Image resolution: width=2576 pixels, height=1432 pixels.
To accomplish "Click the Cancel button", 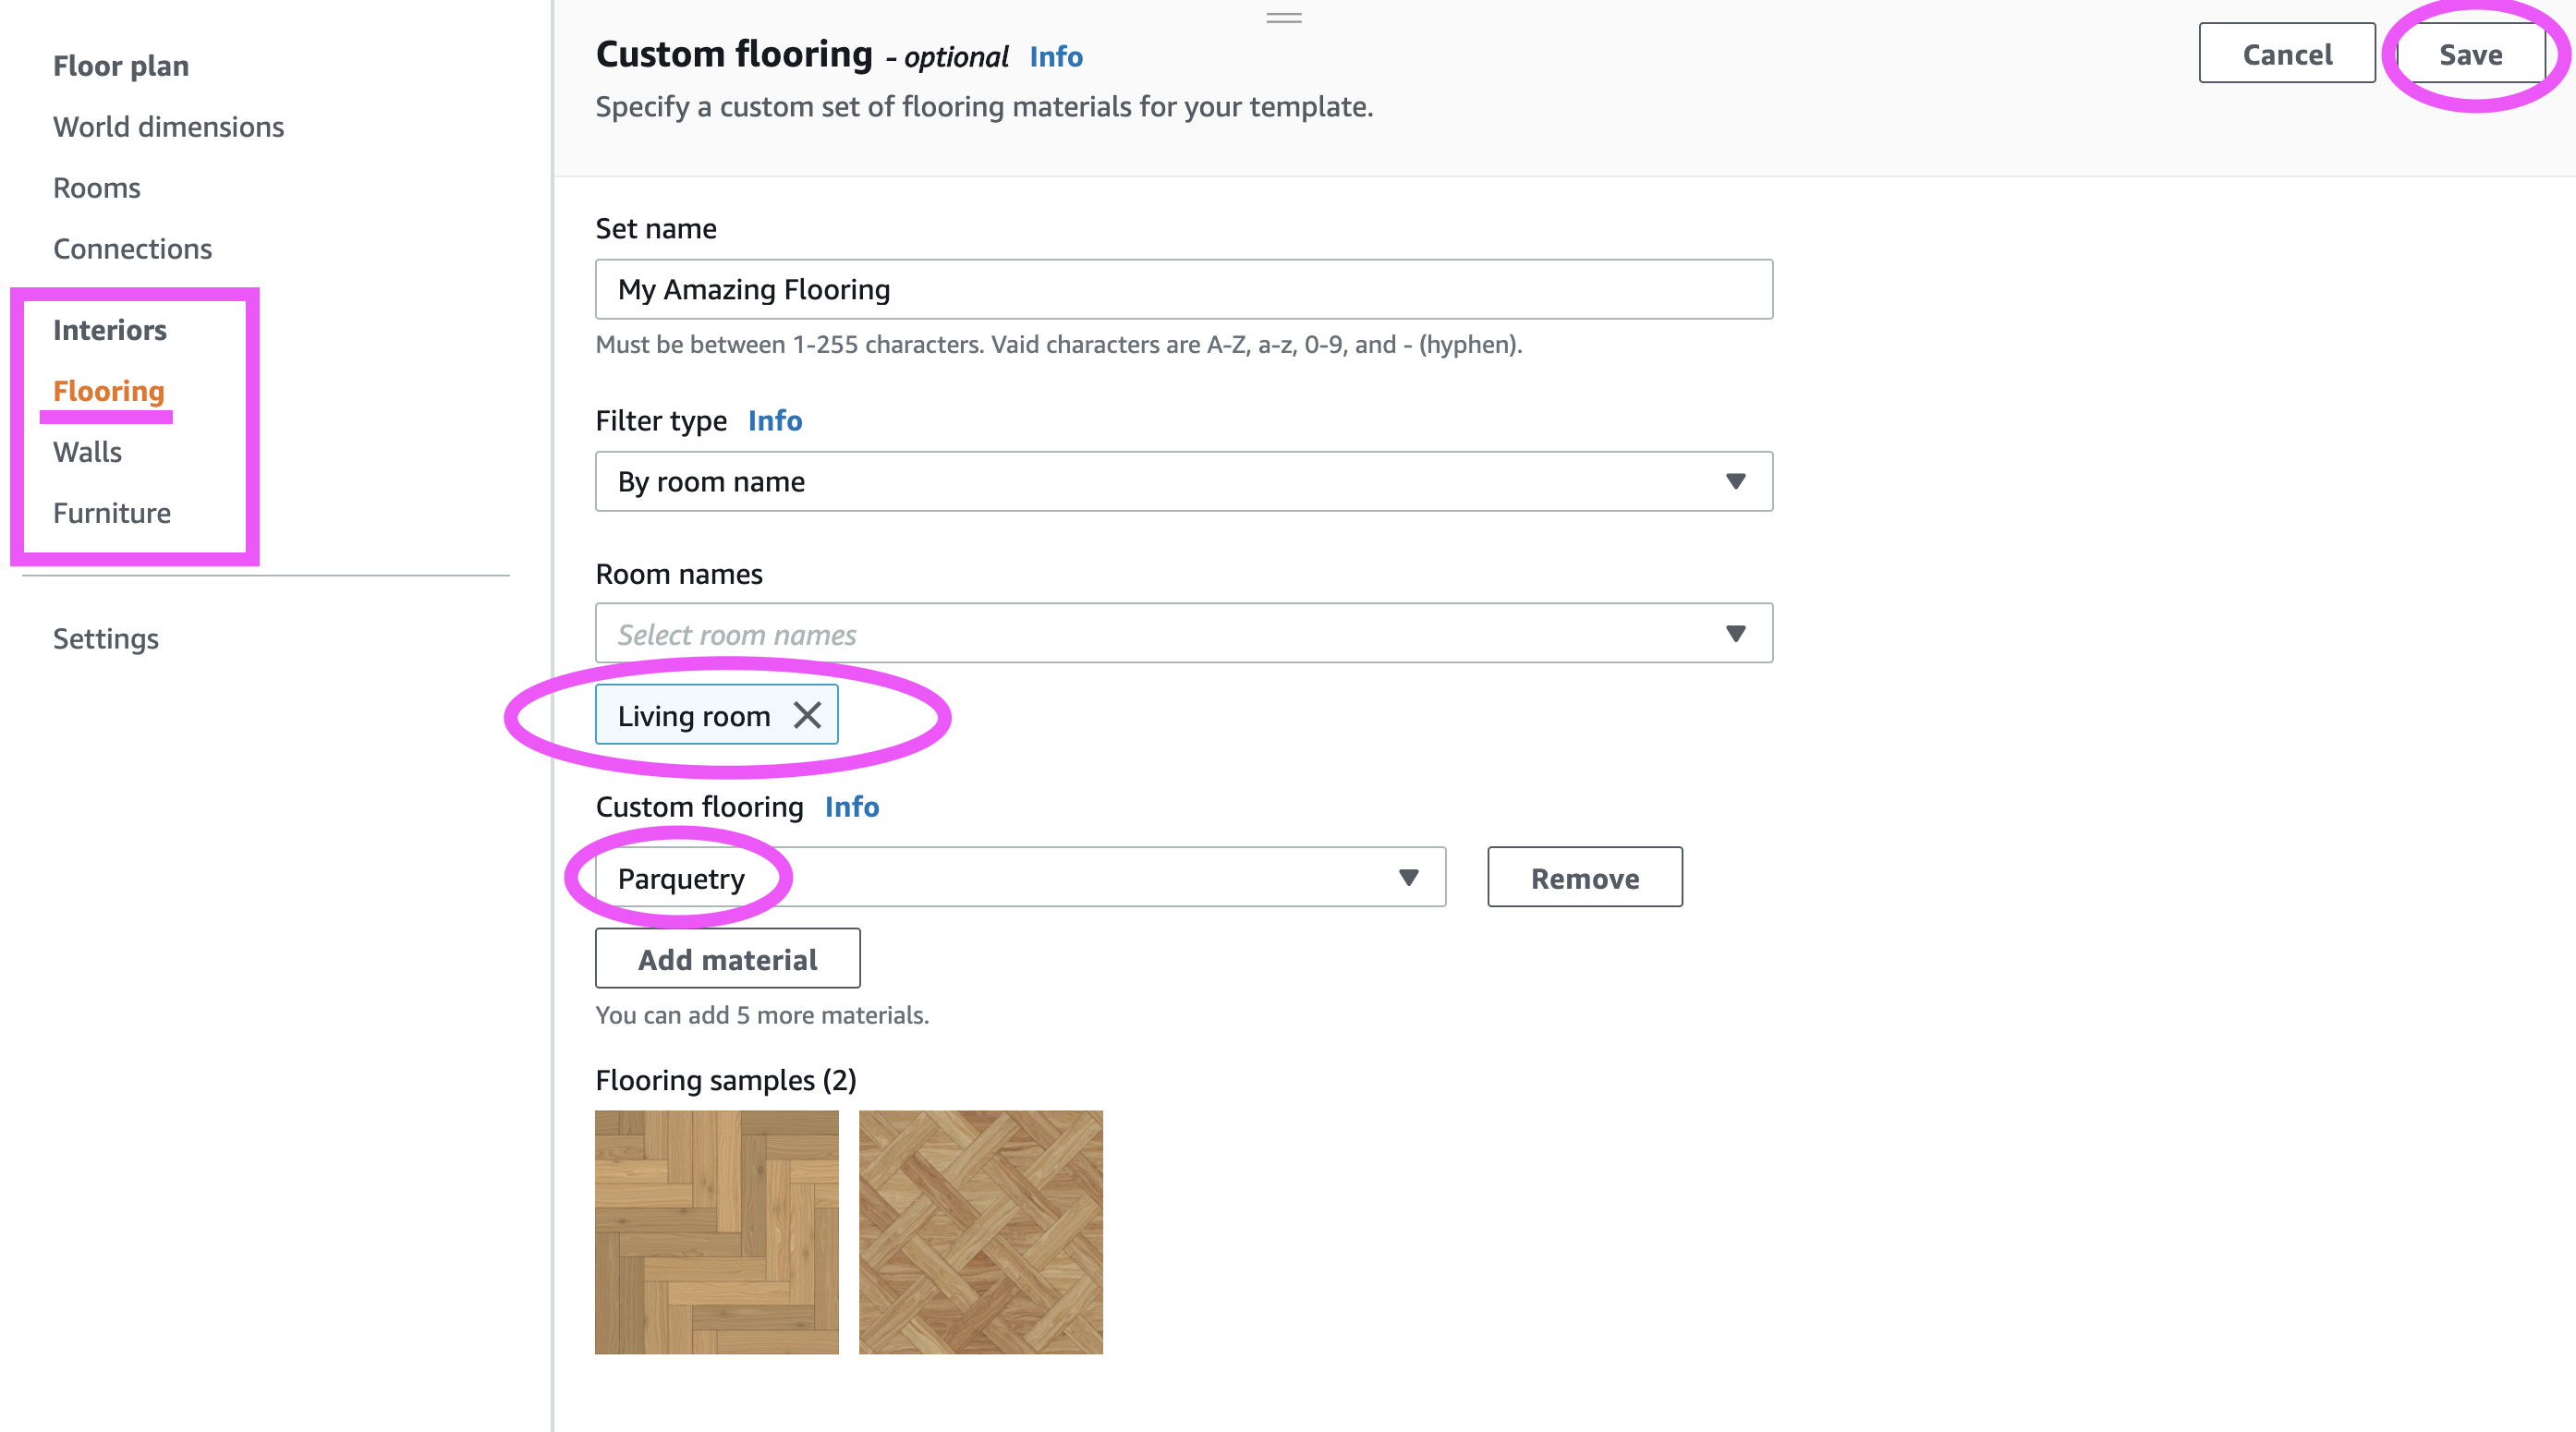I will tap(2286, 54).
